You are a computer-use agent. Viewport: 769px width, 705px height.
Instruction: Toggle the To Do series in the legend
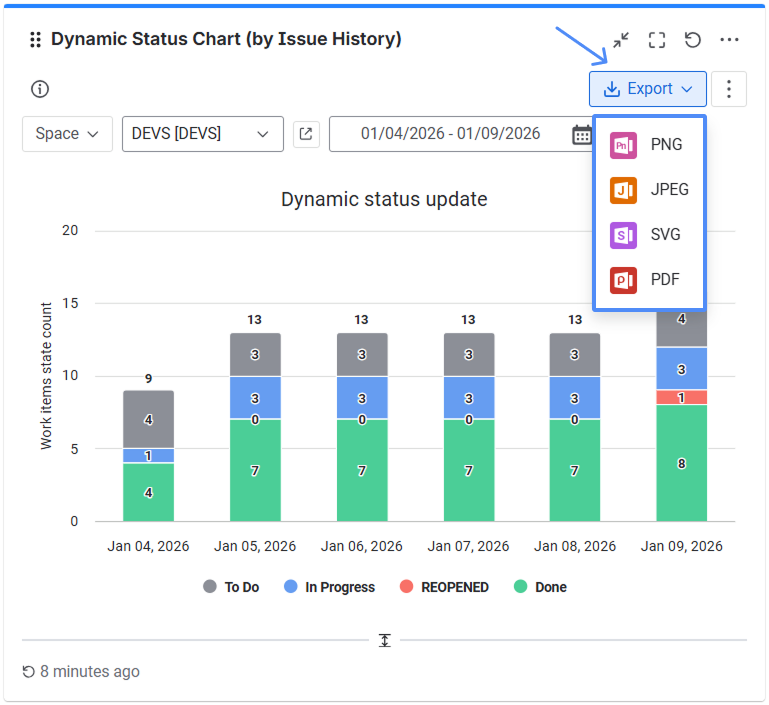pos(231,587)
